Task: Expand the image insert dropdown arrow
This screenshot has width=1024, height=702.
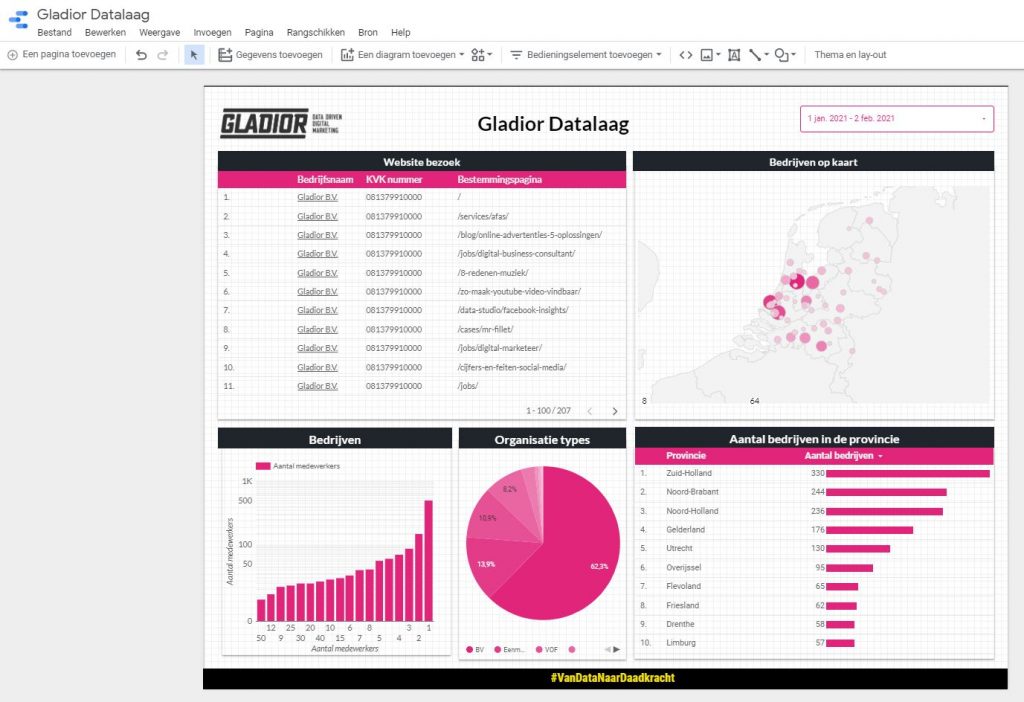Action: coord(718,54)
